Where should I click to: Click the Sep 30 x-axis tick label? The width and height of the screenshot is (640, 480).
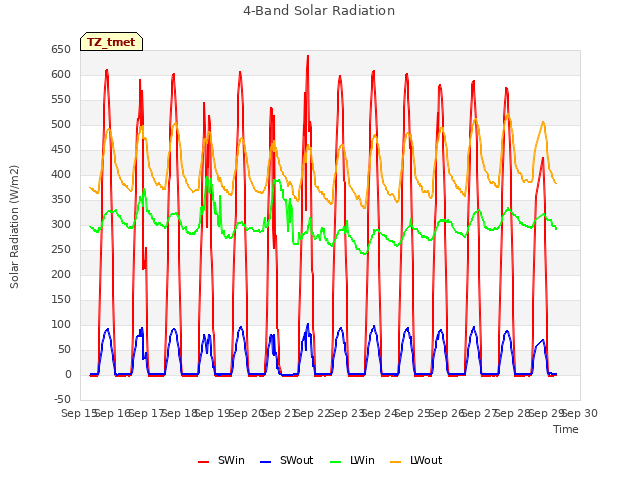pyautogui.click(x=580, y=413)
